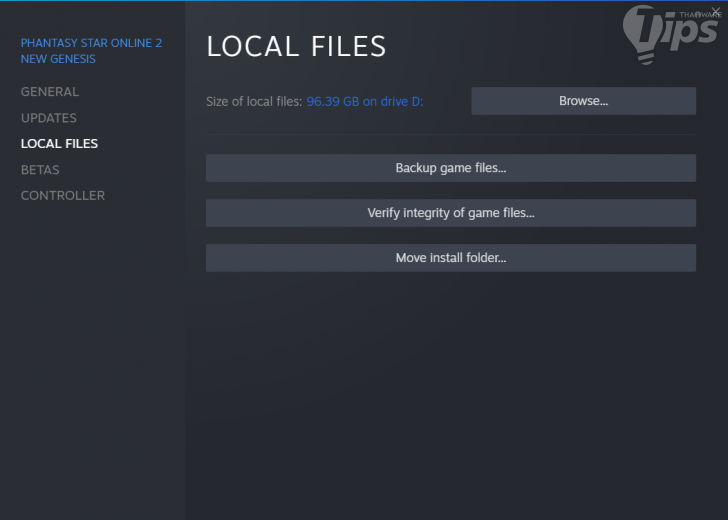Switch to the Updates tab
This screenshot has height=520, width=728.
click(49, 118)
